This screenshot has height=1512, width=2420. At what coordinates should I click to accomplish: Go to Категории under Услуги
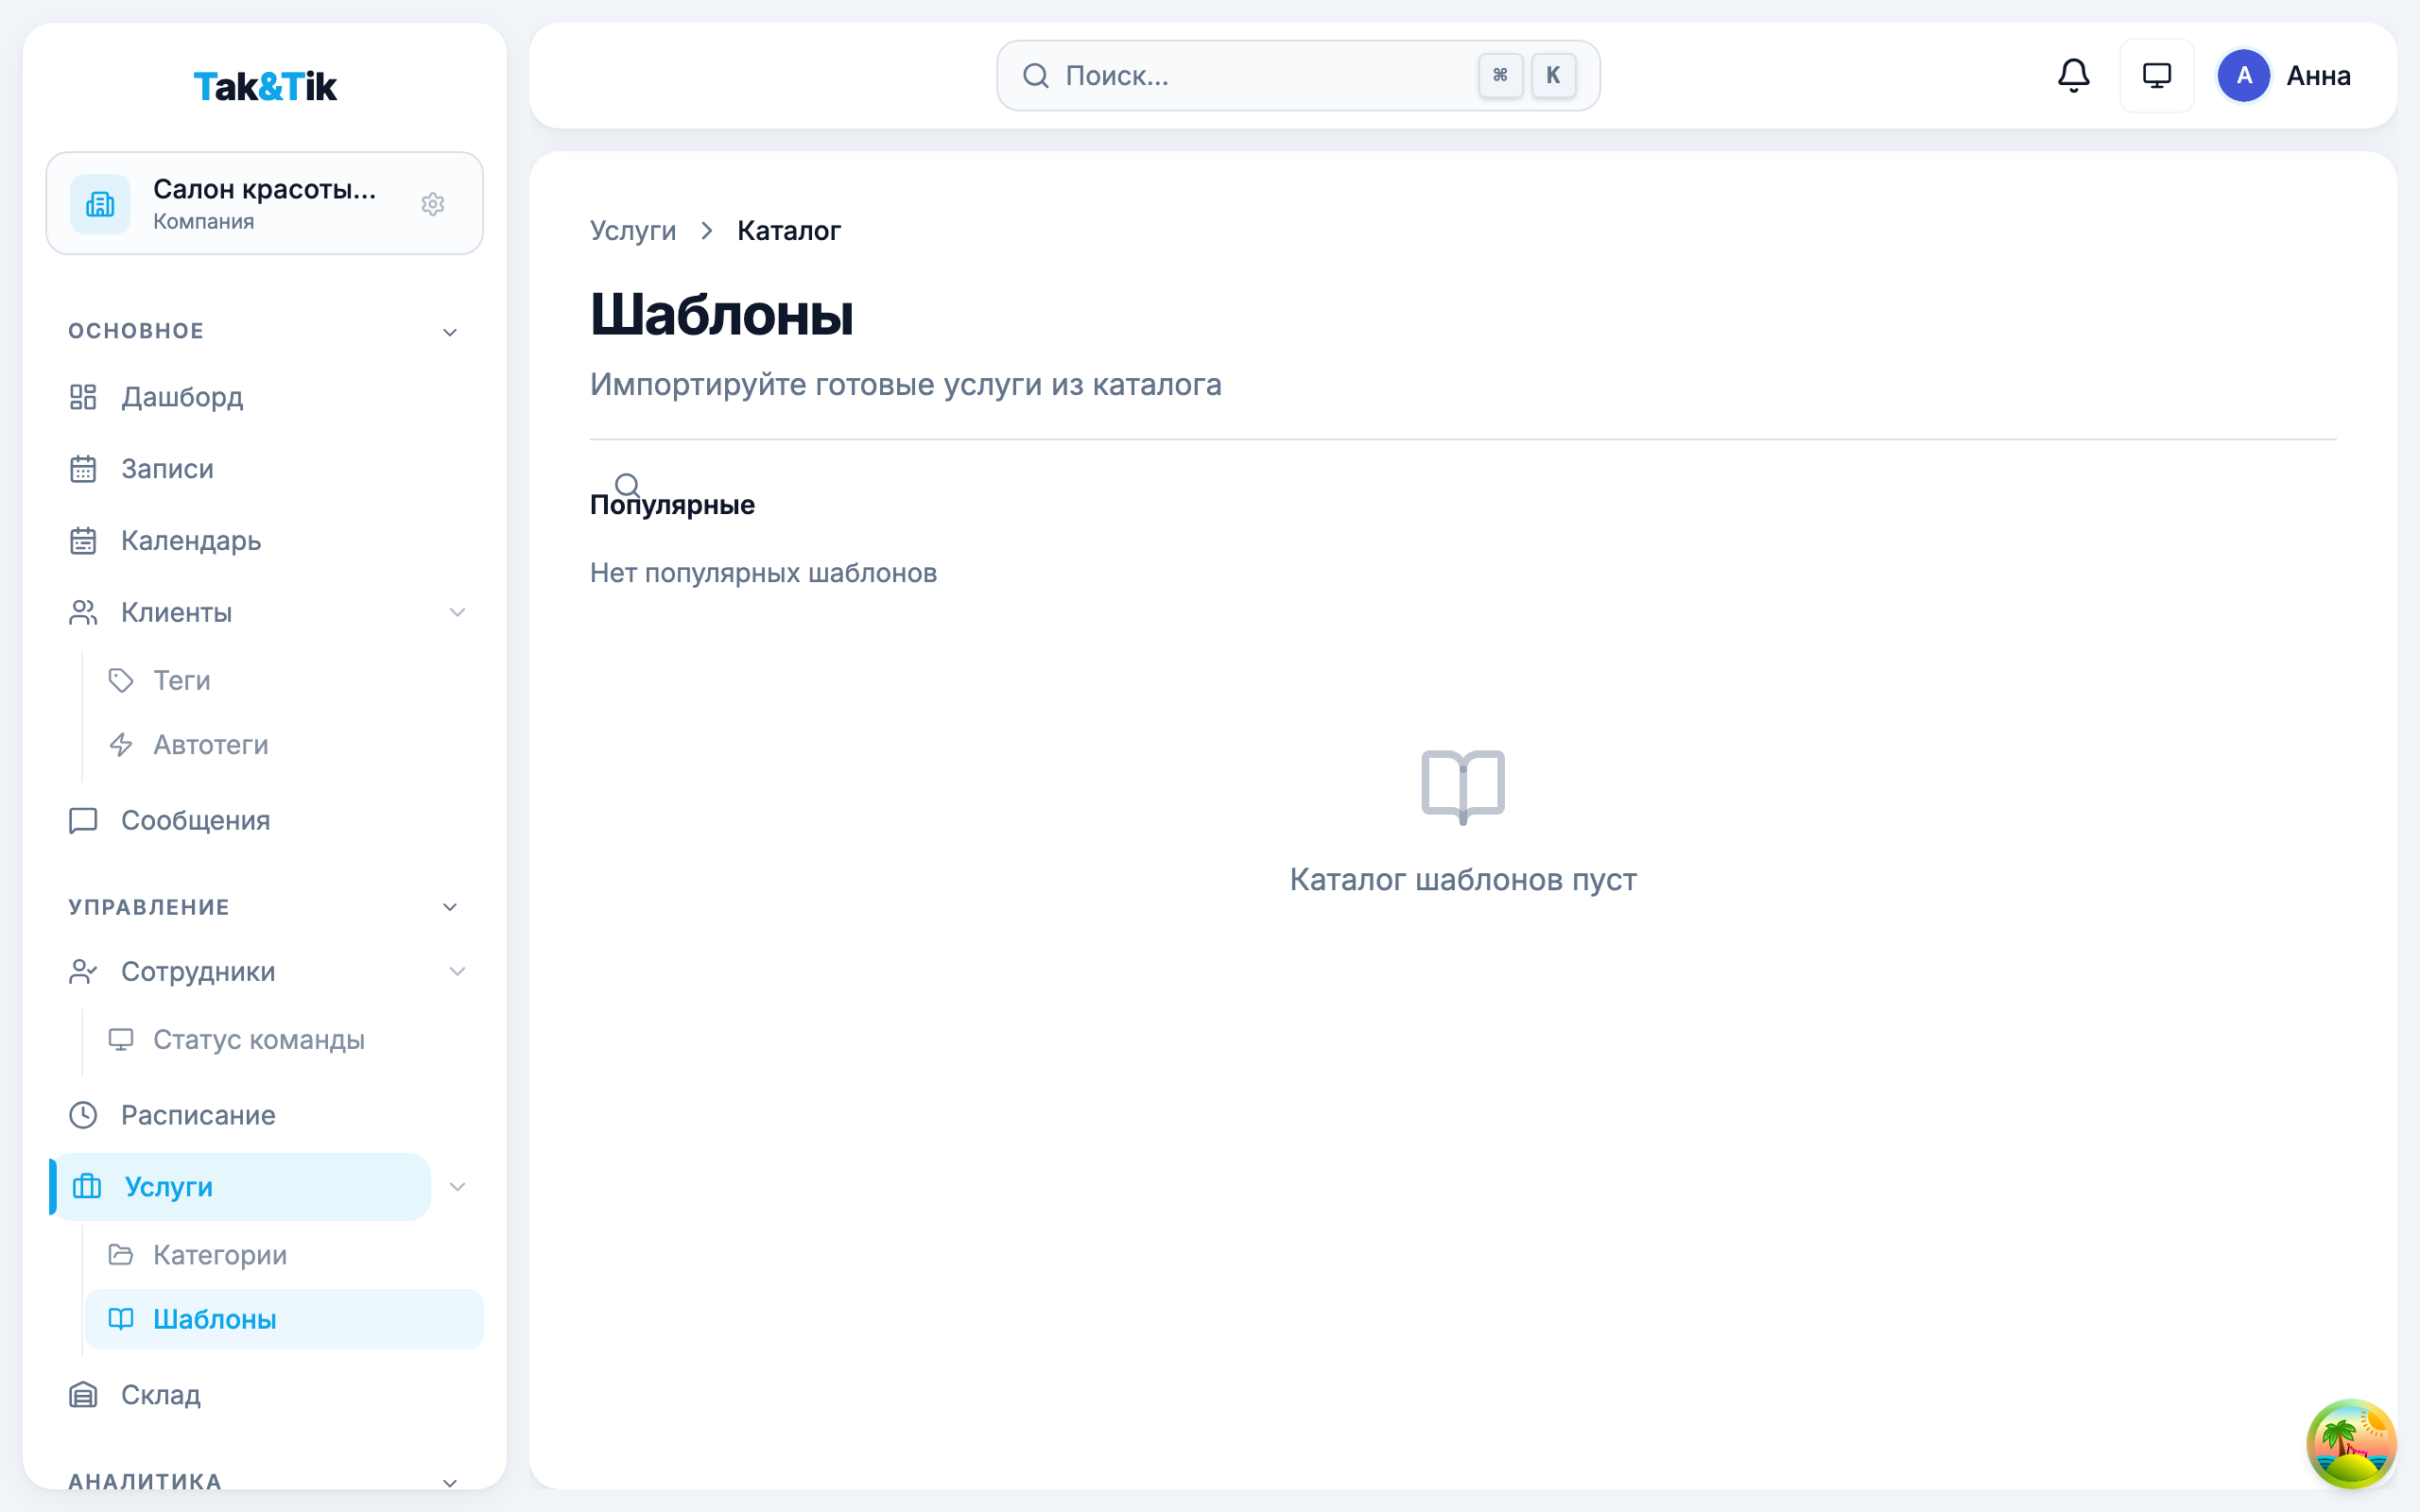tap(220, 1255)
